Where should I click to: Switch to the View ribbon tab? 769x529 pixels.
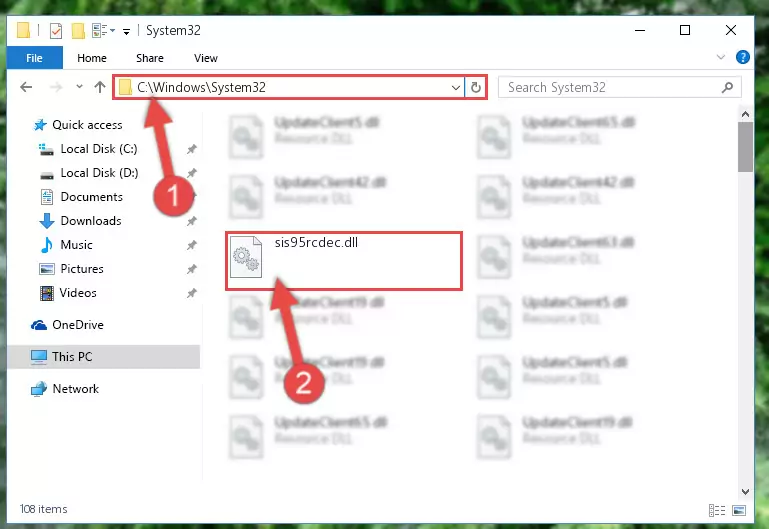click(x=205, y=58)
